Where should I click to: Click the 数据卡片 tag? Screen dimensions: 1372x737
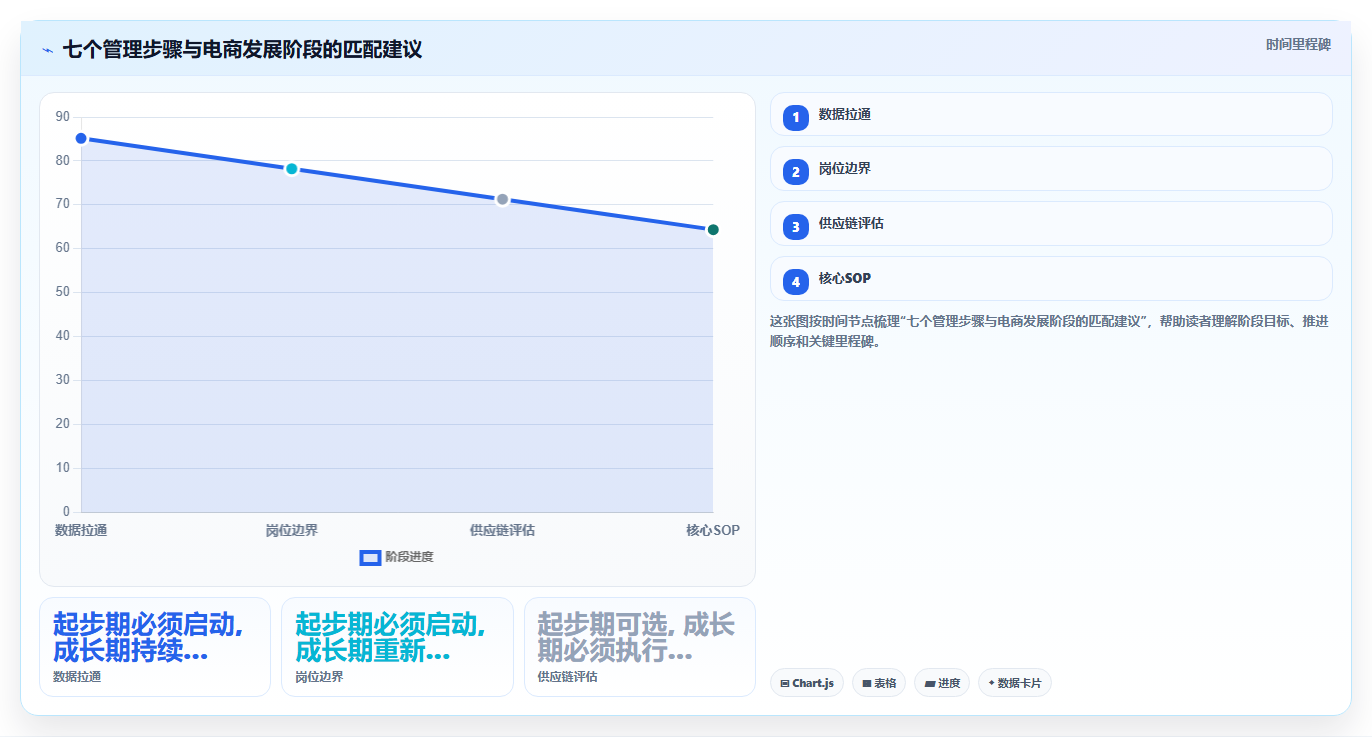1015,683
